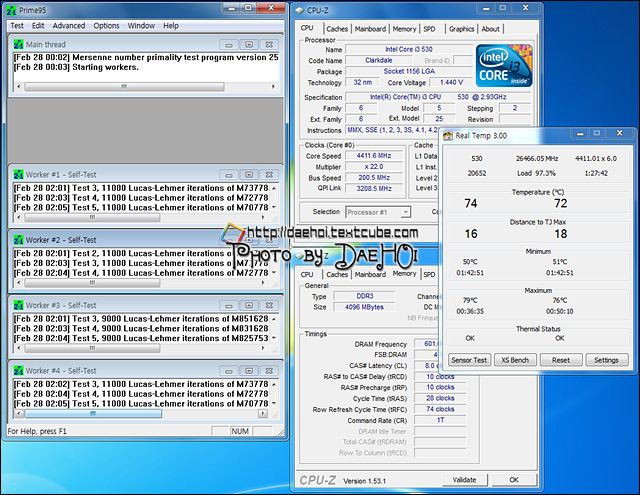Switch to Memory tab in top CPU-Z

404,29
